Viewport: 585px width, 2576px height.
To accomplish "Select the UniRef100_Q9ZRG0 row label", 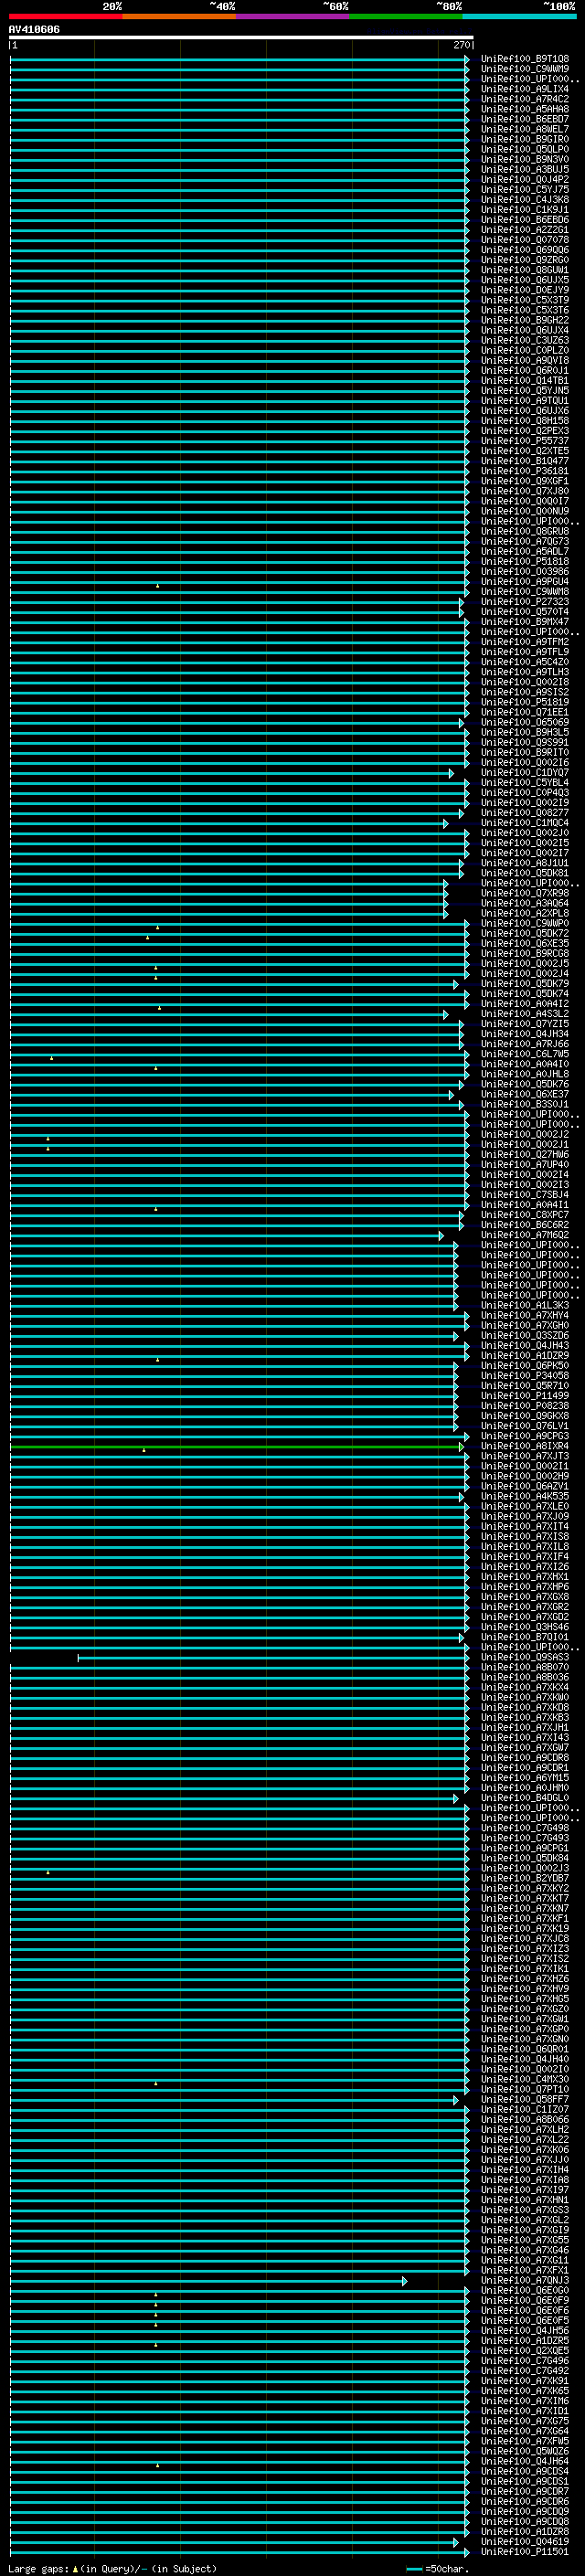I will [525, 260].
